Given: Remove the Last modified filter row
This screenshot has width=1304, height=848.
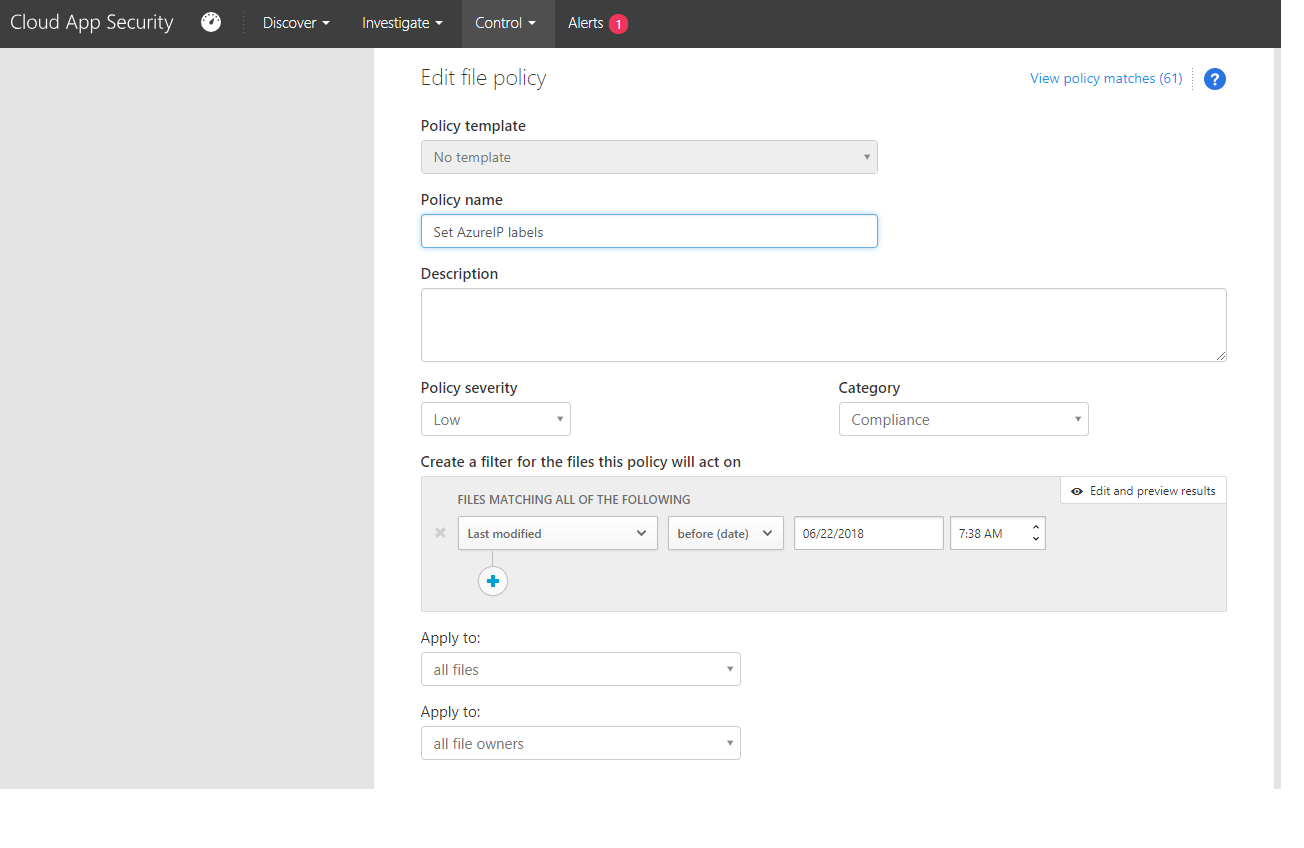Looking at the screenshot, I should 440,533.
